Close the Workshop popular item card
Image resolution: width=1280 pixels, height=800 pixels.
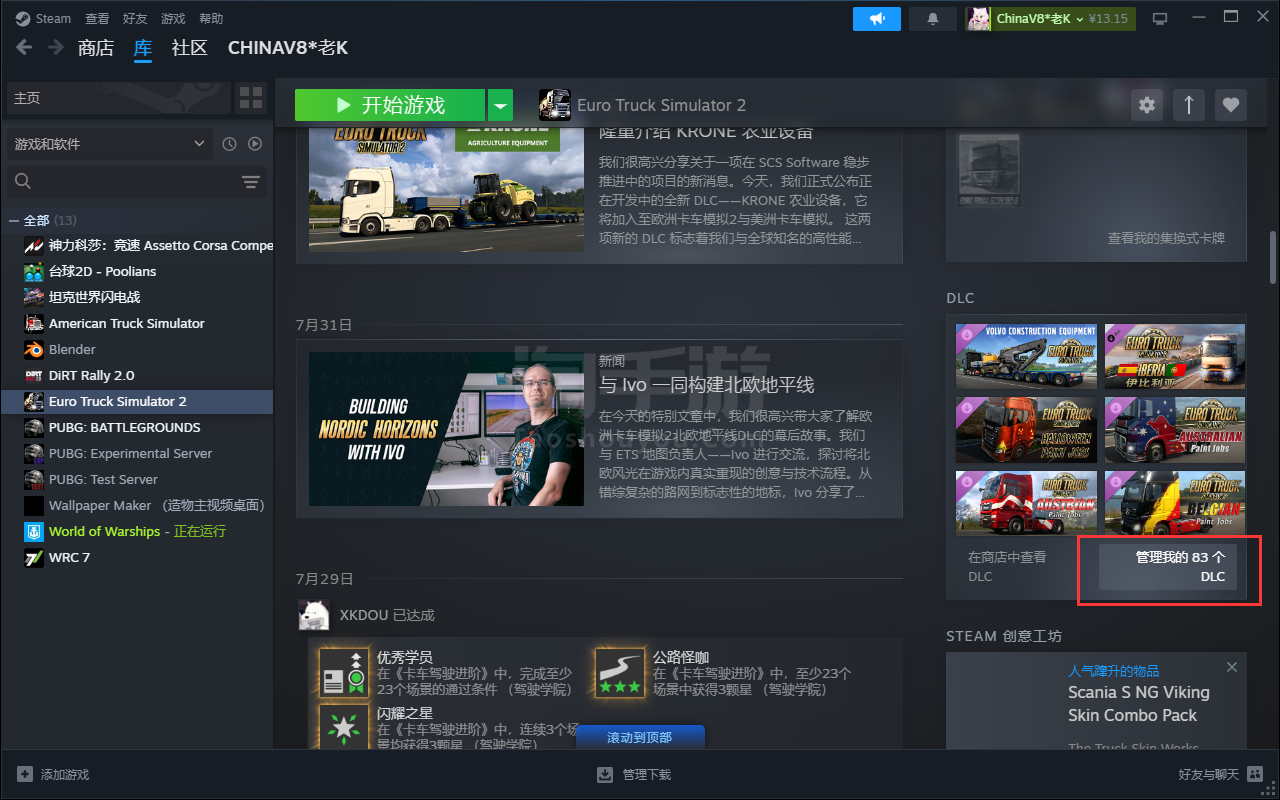(x=1232, y=667)
